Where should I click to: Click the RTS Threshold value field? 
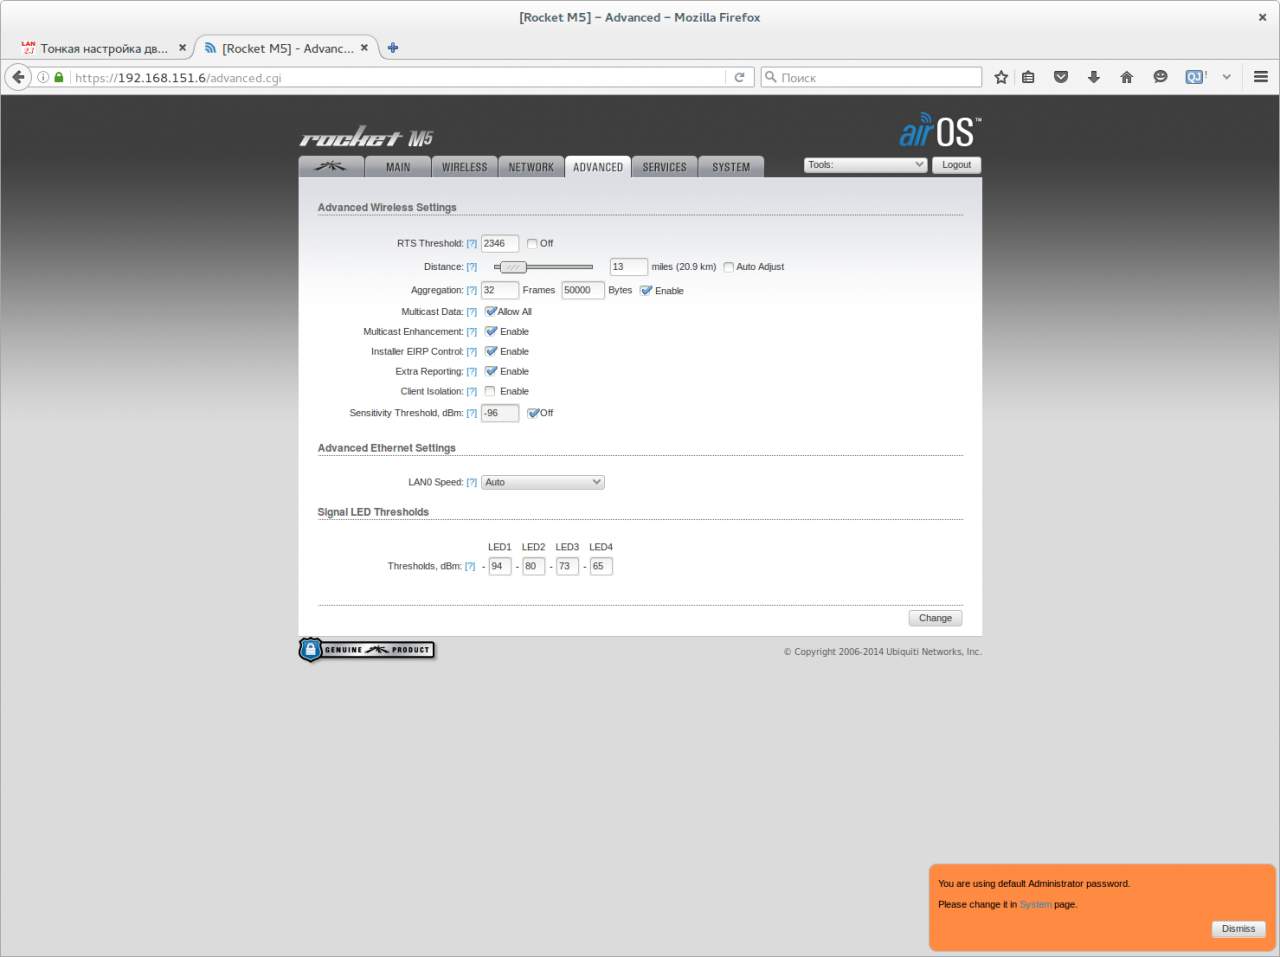point(500,243)
